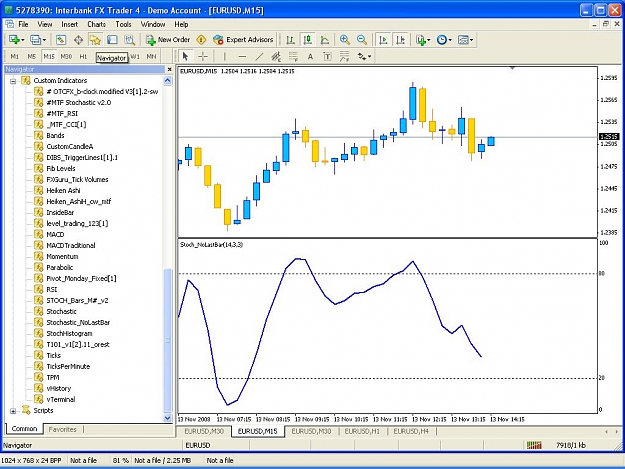Open the Periods clock dropdown

[444, 40]
